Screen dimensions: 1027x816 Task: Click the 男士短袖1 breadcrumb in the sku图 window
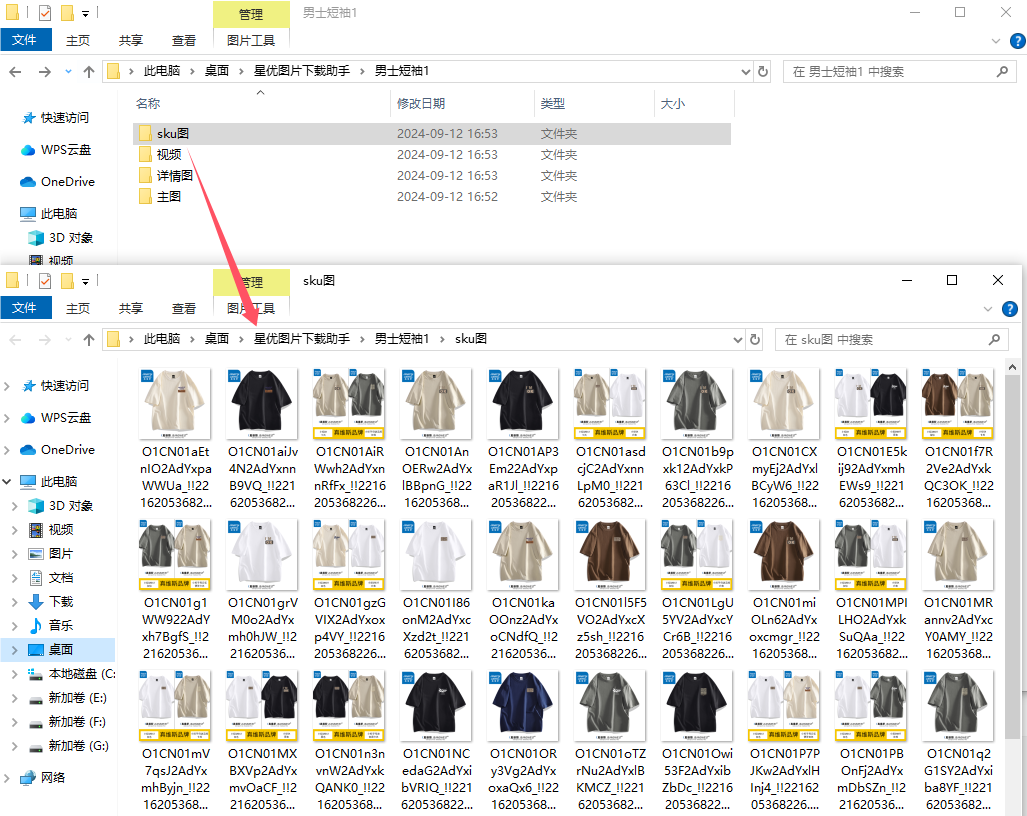(401, 339)
